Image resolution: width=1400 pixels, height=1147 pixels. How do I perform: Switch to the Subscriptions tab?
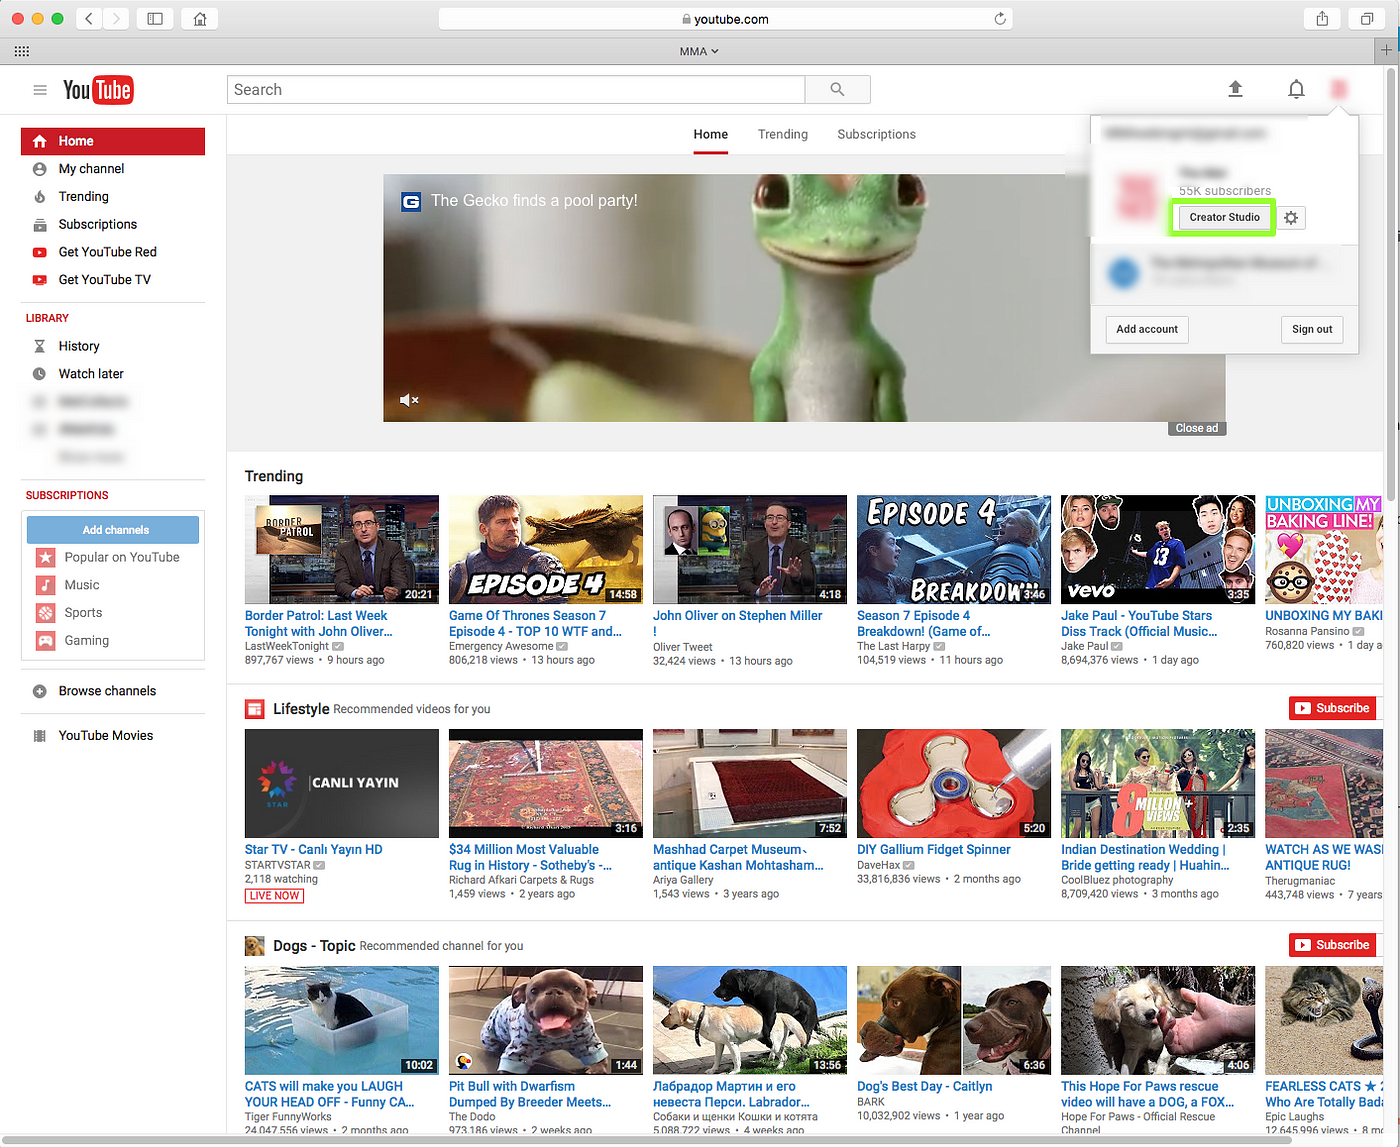(x=876, y=134)
